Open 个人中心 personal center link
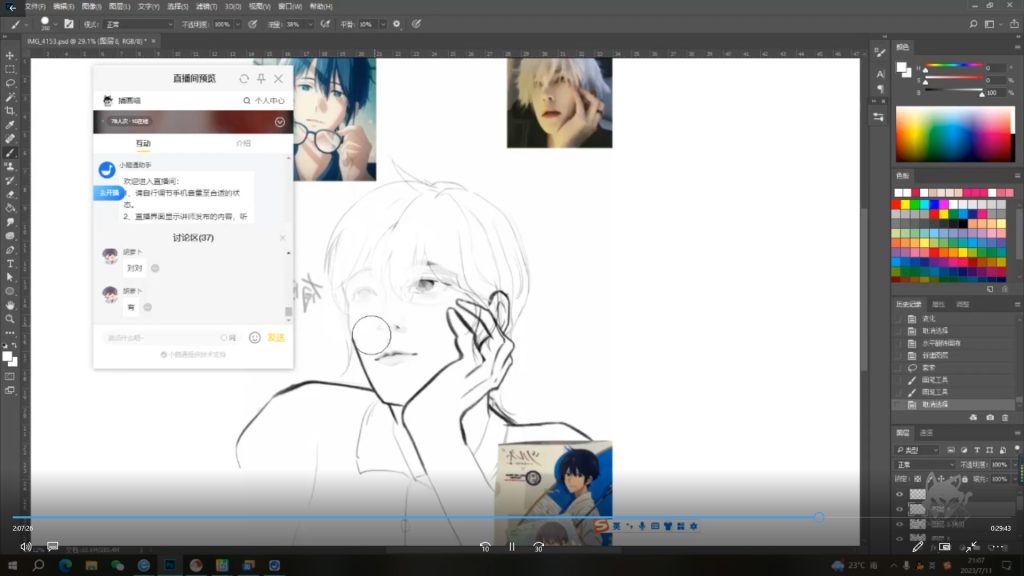Image resolution: width=1024 pixels, height=576 pixels. tap(265, 101)
